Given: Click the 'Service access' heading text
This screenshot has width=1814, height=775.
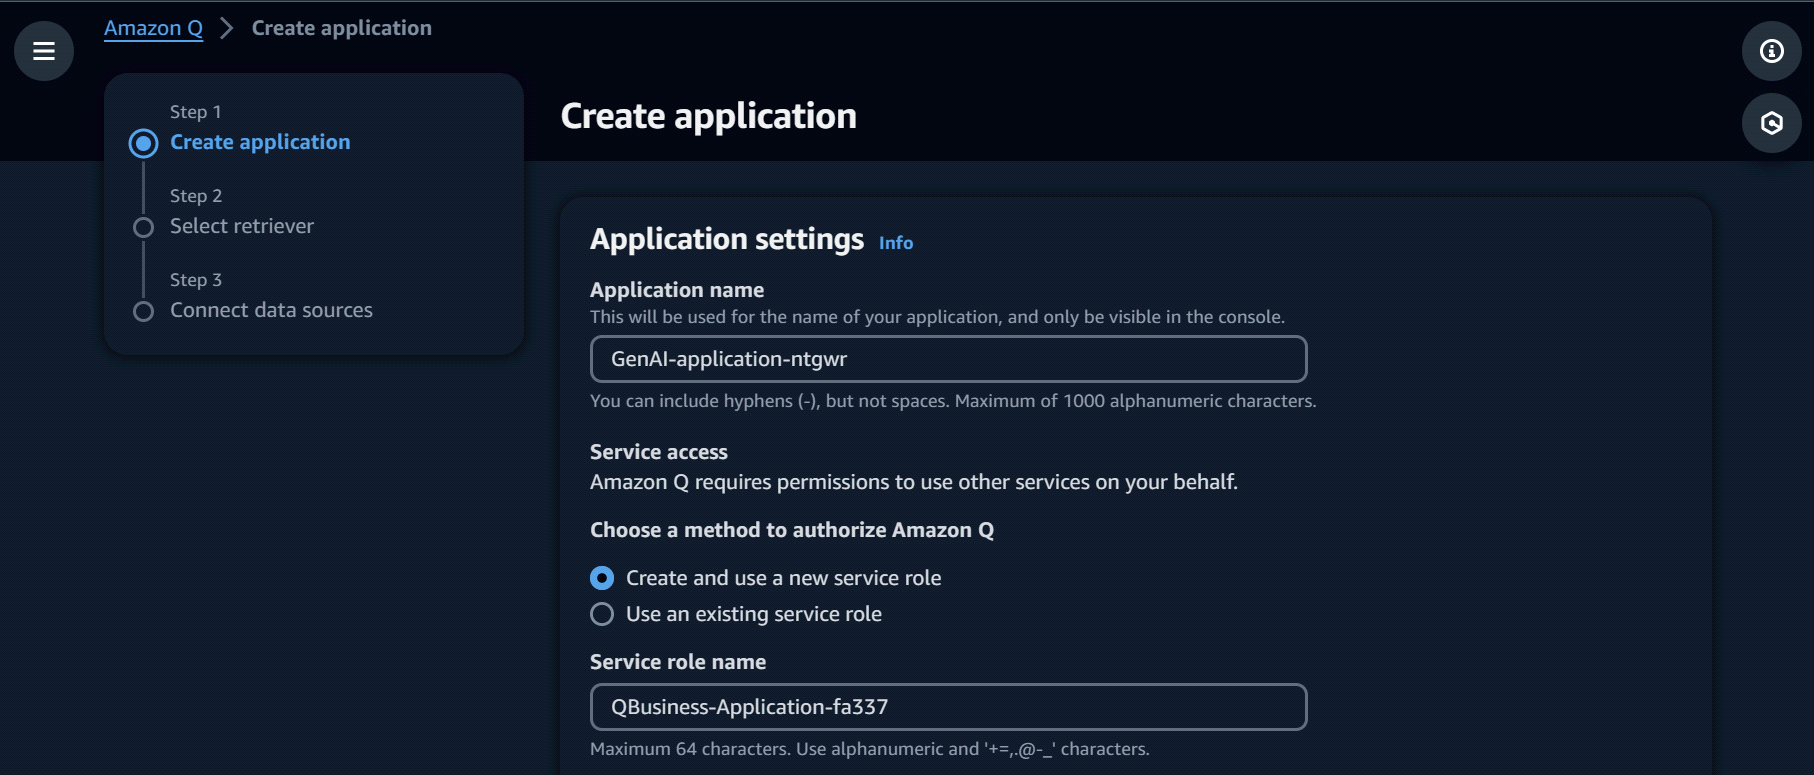Looking at the screenshot, I should (x=659, y=452).
